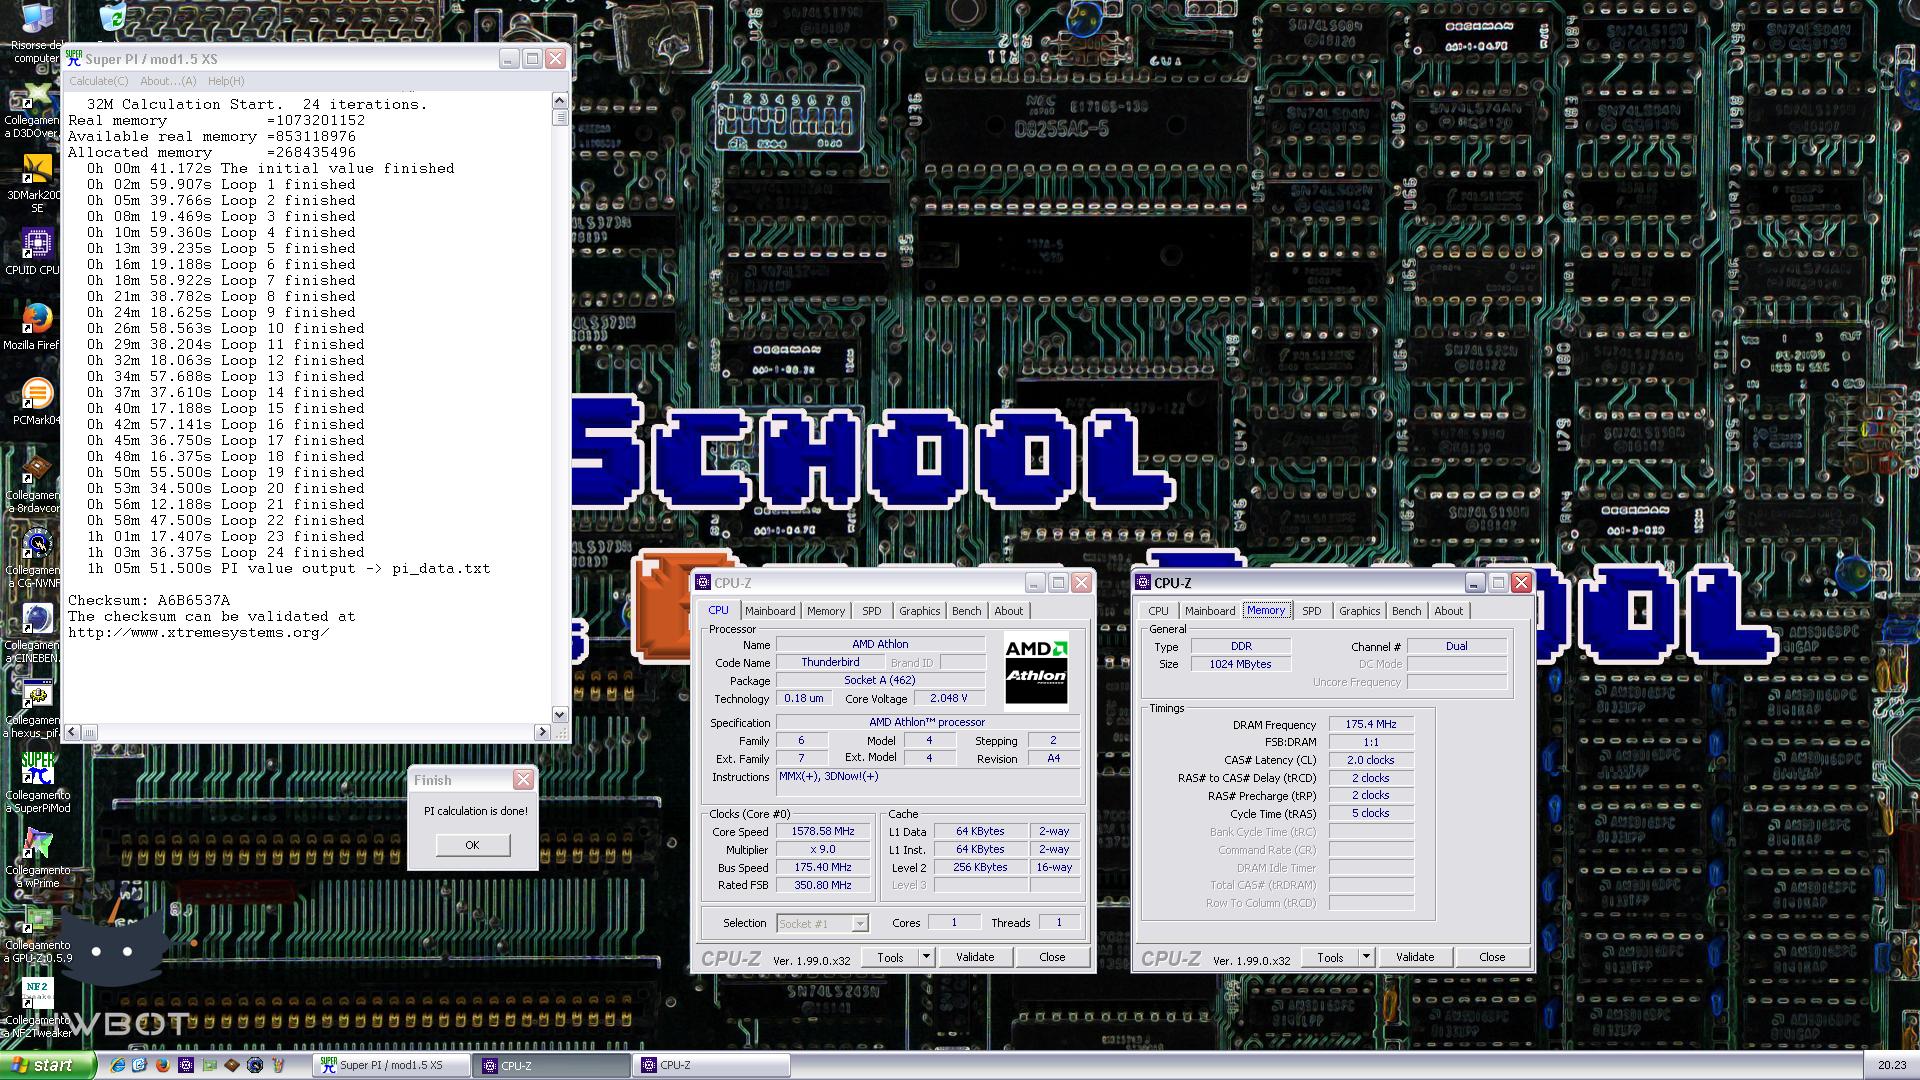
Task: Select About tab in left CPU-Z window
Action: [x=1008, y=611]
